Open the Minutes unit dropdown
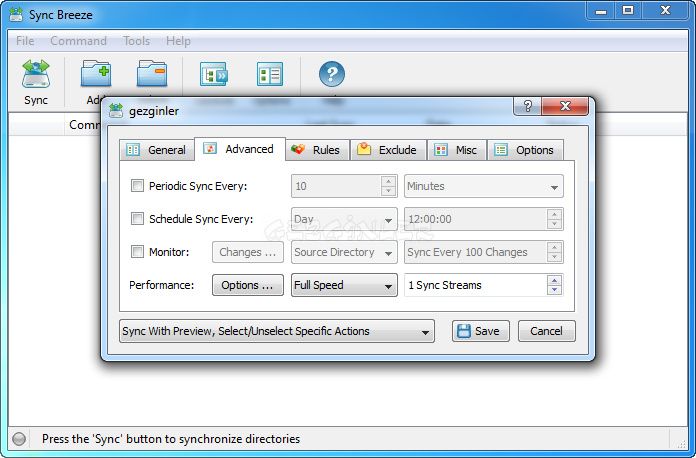The image size is (696, 458). pos(483,186)
